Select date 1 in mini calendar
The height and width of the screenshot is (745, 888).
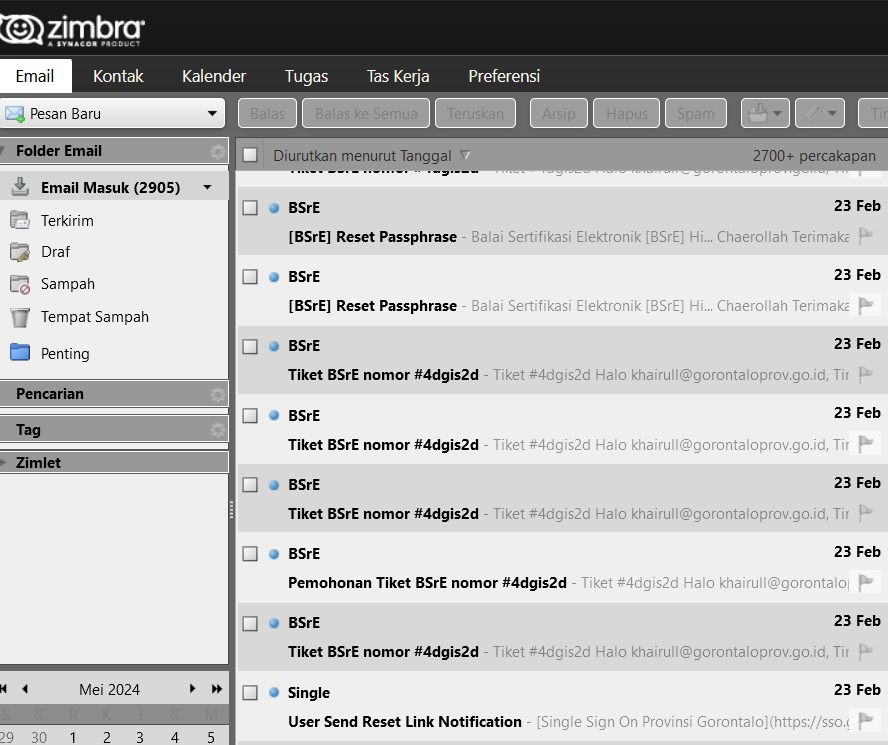tap(72, 737)
